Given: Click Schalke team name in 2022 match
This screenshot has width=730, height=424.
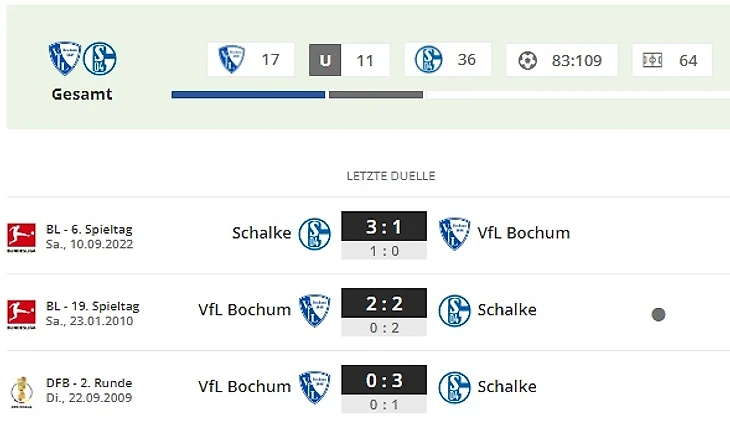Looking at the screenshot, I should pyautogui.click(x=261, y=233).
